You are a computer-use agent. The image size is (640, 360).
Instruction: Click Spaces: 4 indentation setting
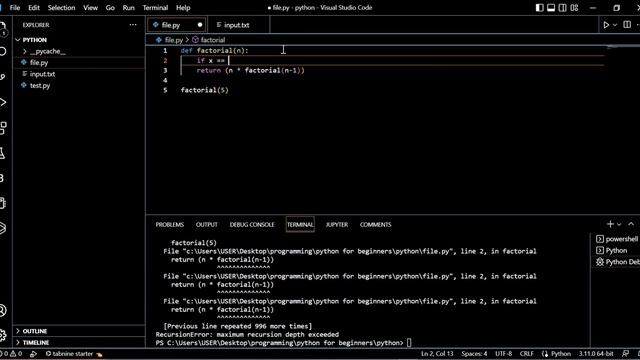pyautogui.click(x=474, y=354)
